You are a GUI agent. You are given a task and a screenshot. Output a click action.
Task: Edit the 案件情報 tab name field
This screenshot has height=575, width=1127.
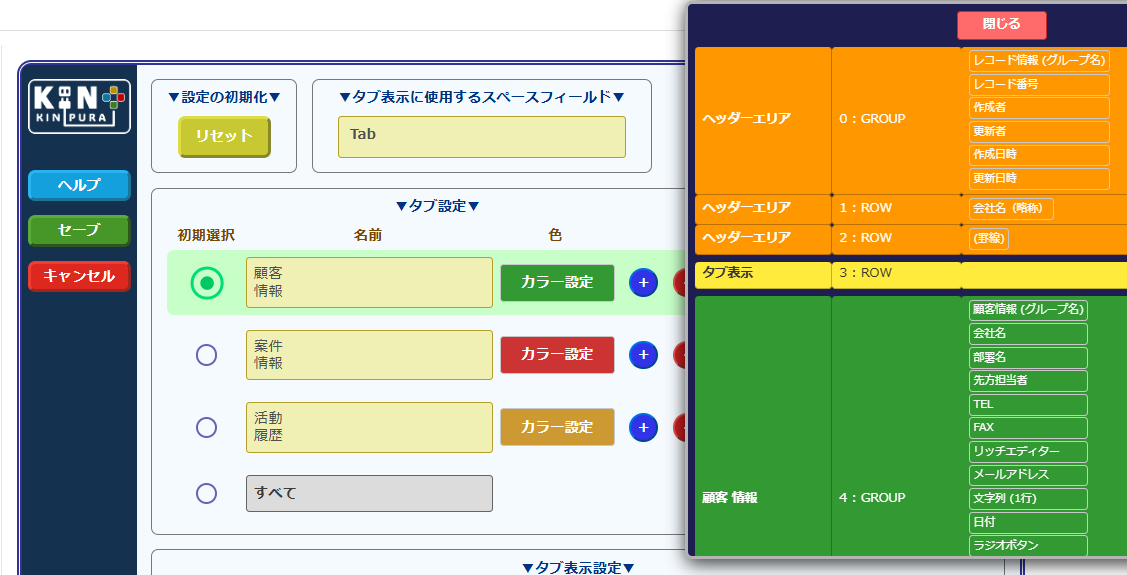(x=369, y=354)
